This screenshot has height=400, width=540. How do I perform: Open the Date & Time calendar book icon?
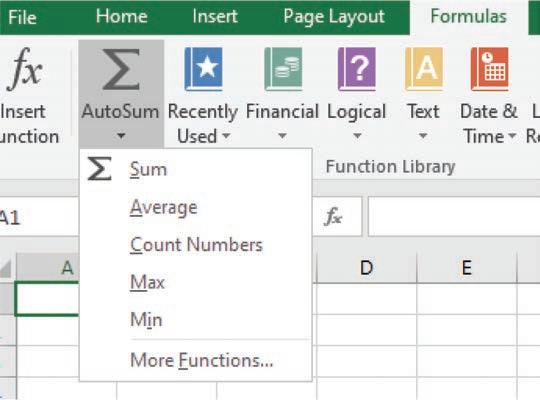pyautogui.click(x=489, y=69)
